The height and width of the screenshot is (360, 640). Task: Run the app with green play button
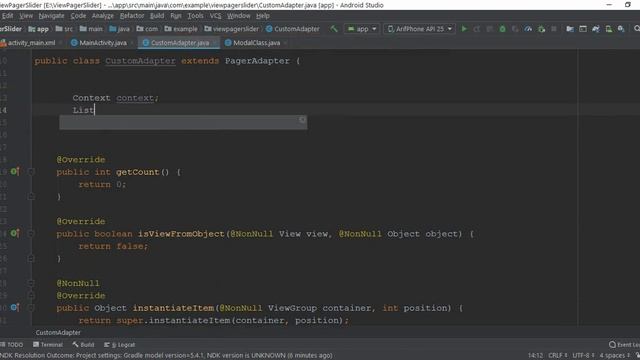[464, 29]
